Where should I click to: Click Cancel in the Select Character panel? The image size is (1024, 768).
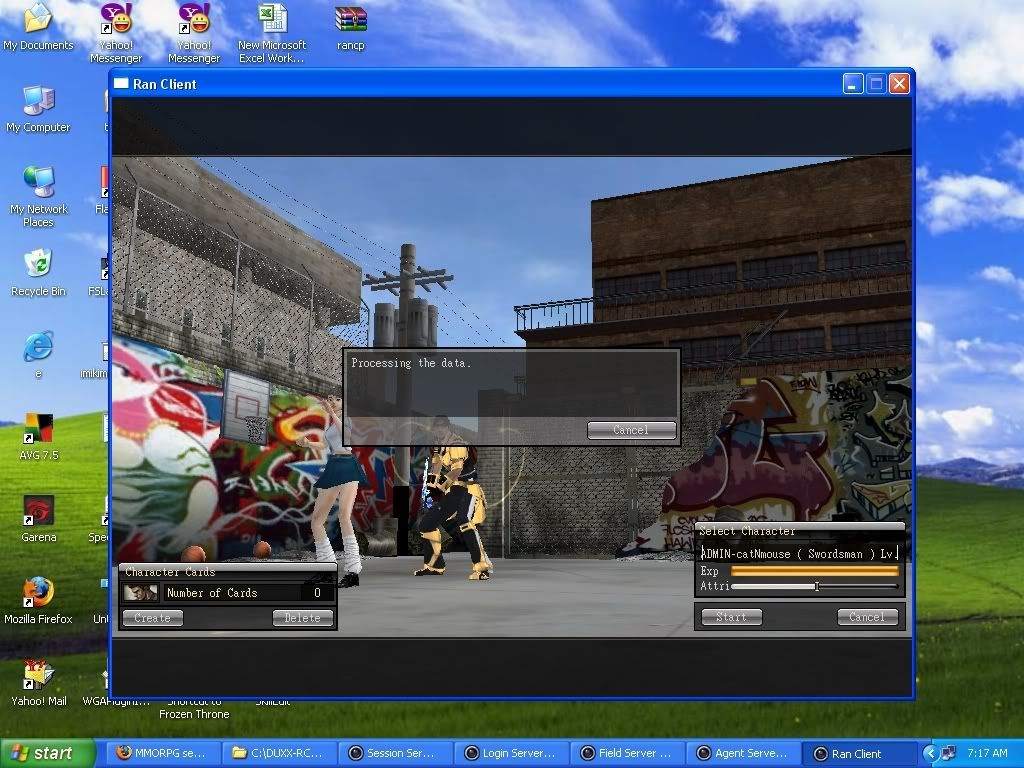pyautogui.click(x=866, y=617)
